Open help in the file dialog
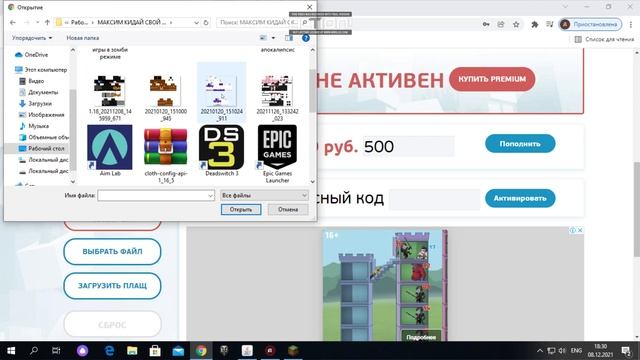The image size is (640, 360). tap(305, 38)
